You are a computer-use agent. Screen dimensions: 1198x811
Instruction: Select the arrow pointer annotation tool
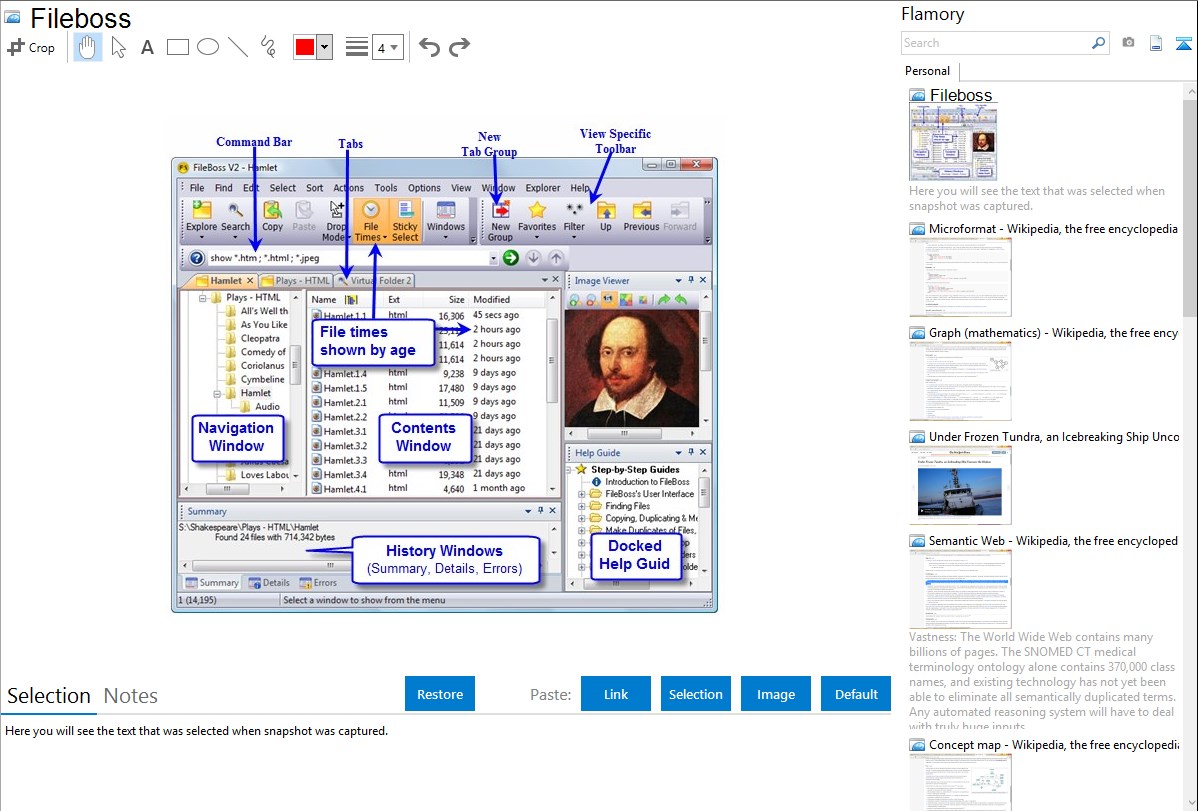(118, 47)
